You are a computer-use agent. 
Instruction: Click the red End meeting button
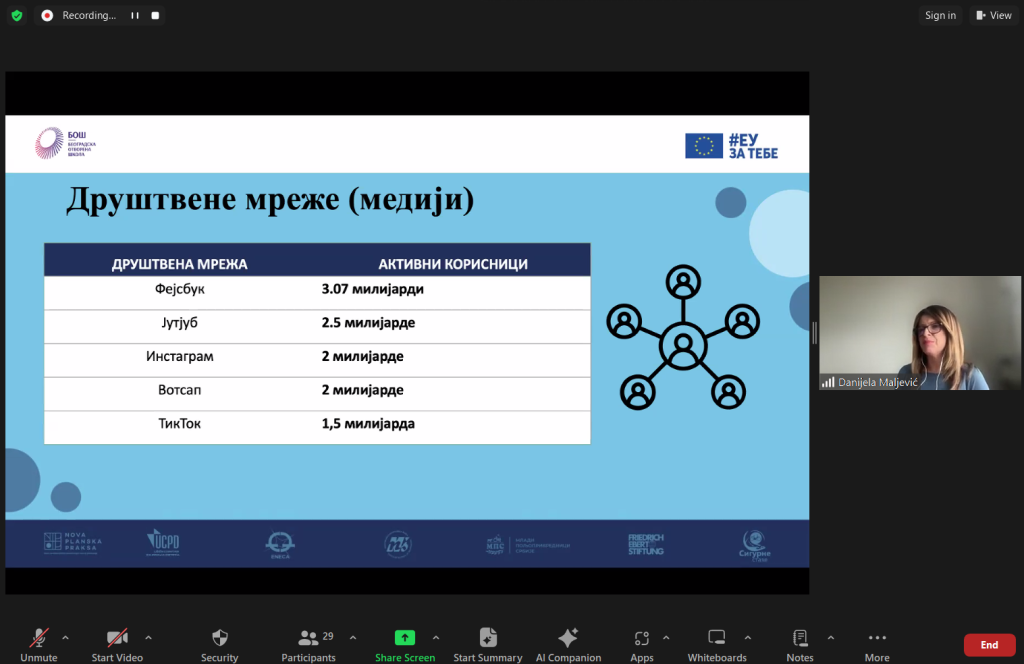989,645
